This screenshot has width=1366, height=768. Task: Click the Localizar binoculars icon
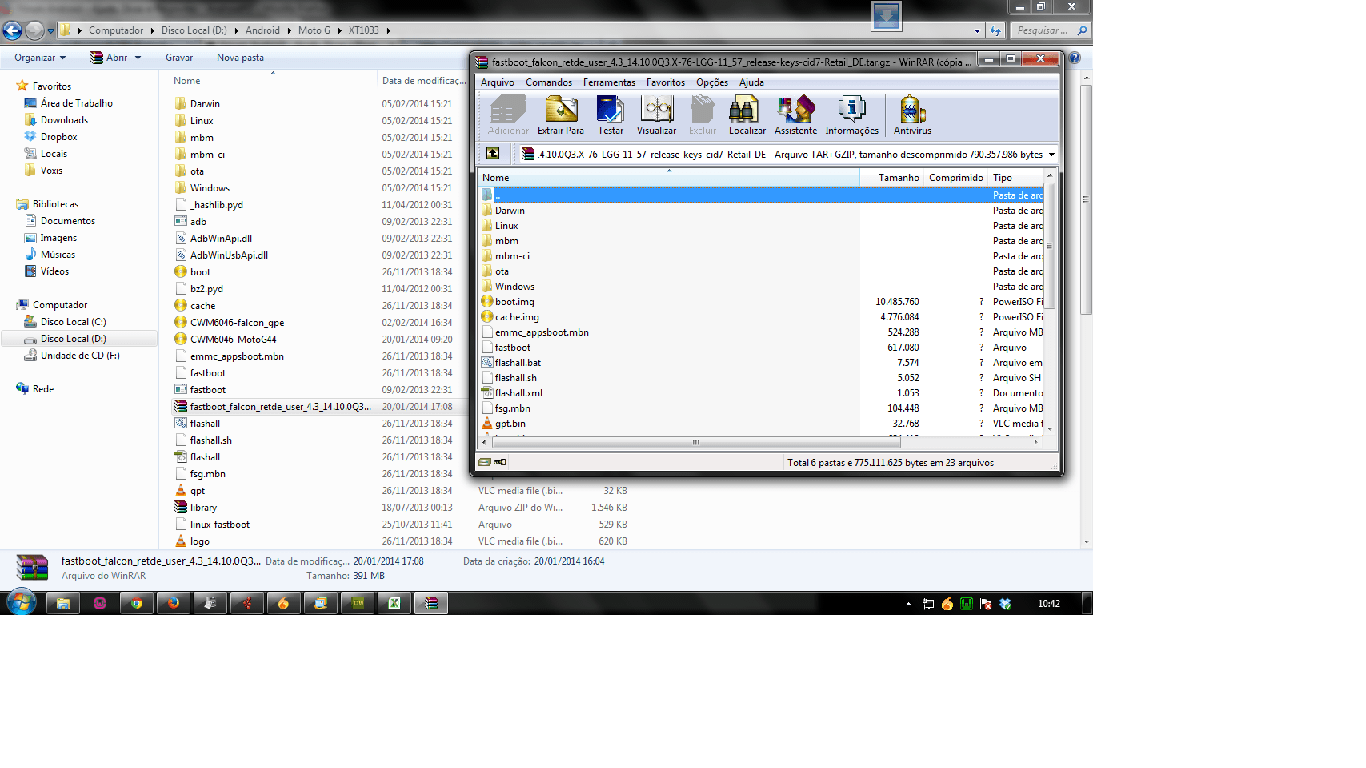(x=746, y=114)
